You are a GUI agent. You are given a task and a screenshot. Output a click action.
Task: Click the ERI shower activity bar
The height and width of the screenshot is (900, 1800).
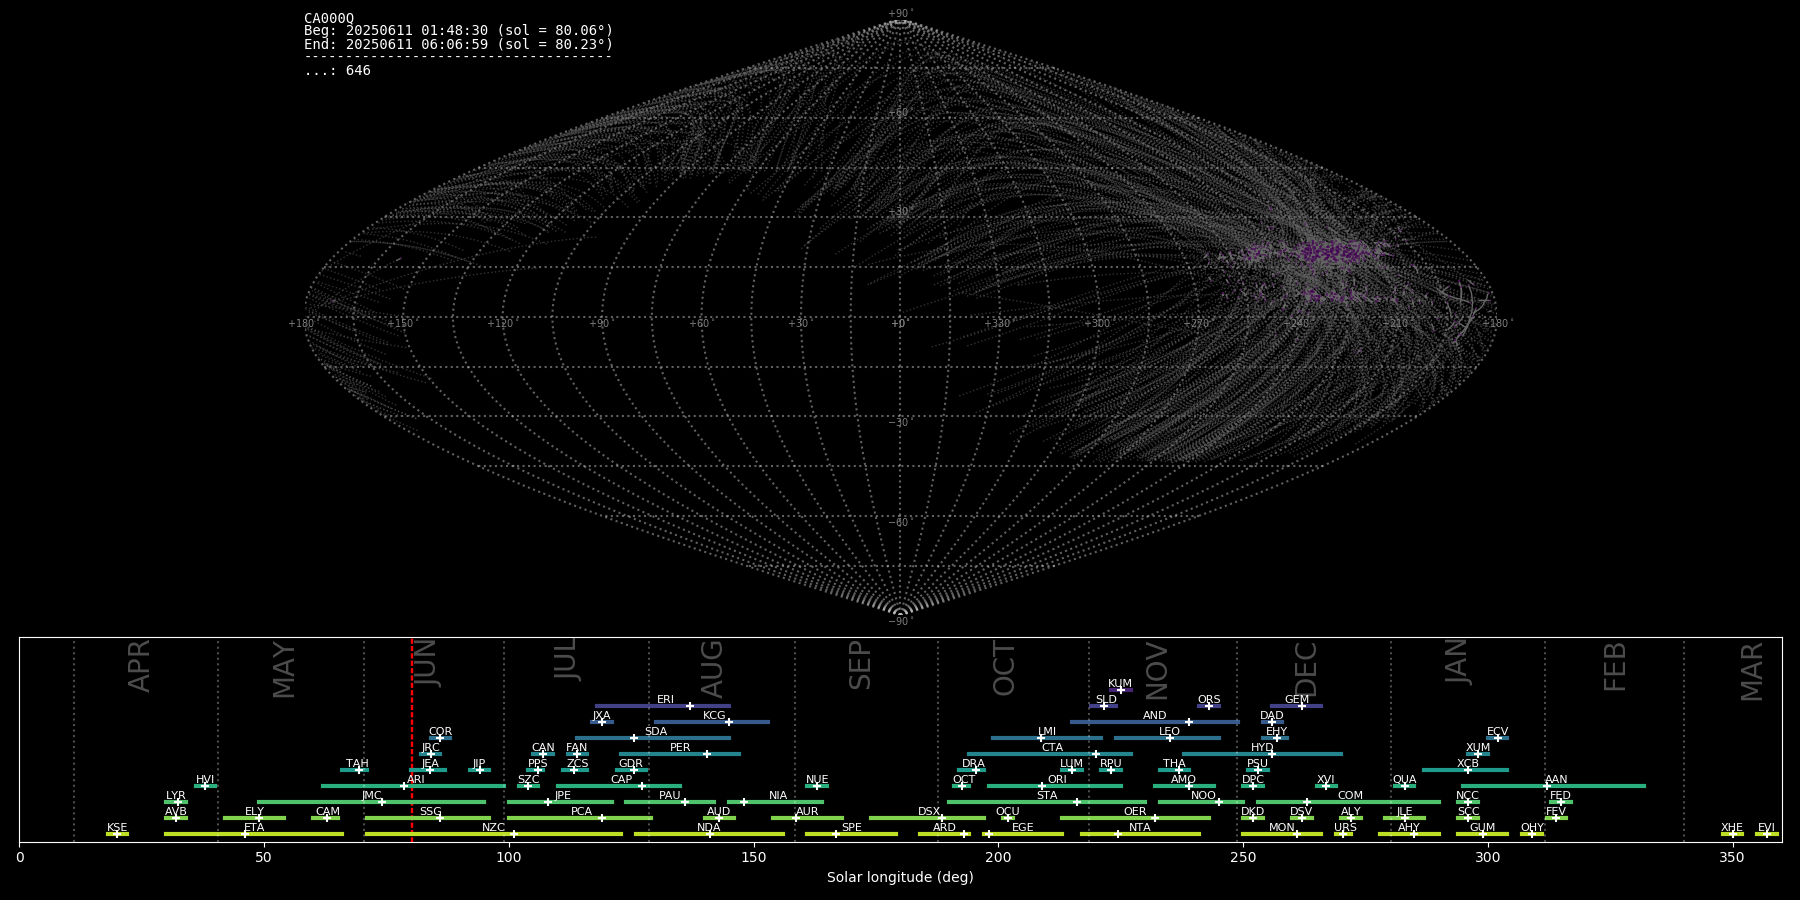click(x=662, y=706)
